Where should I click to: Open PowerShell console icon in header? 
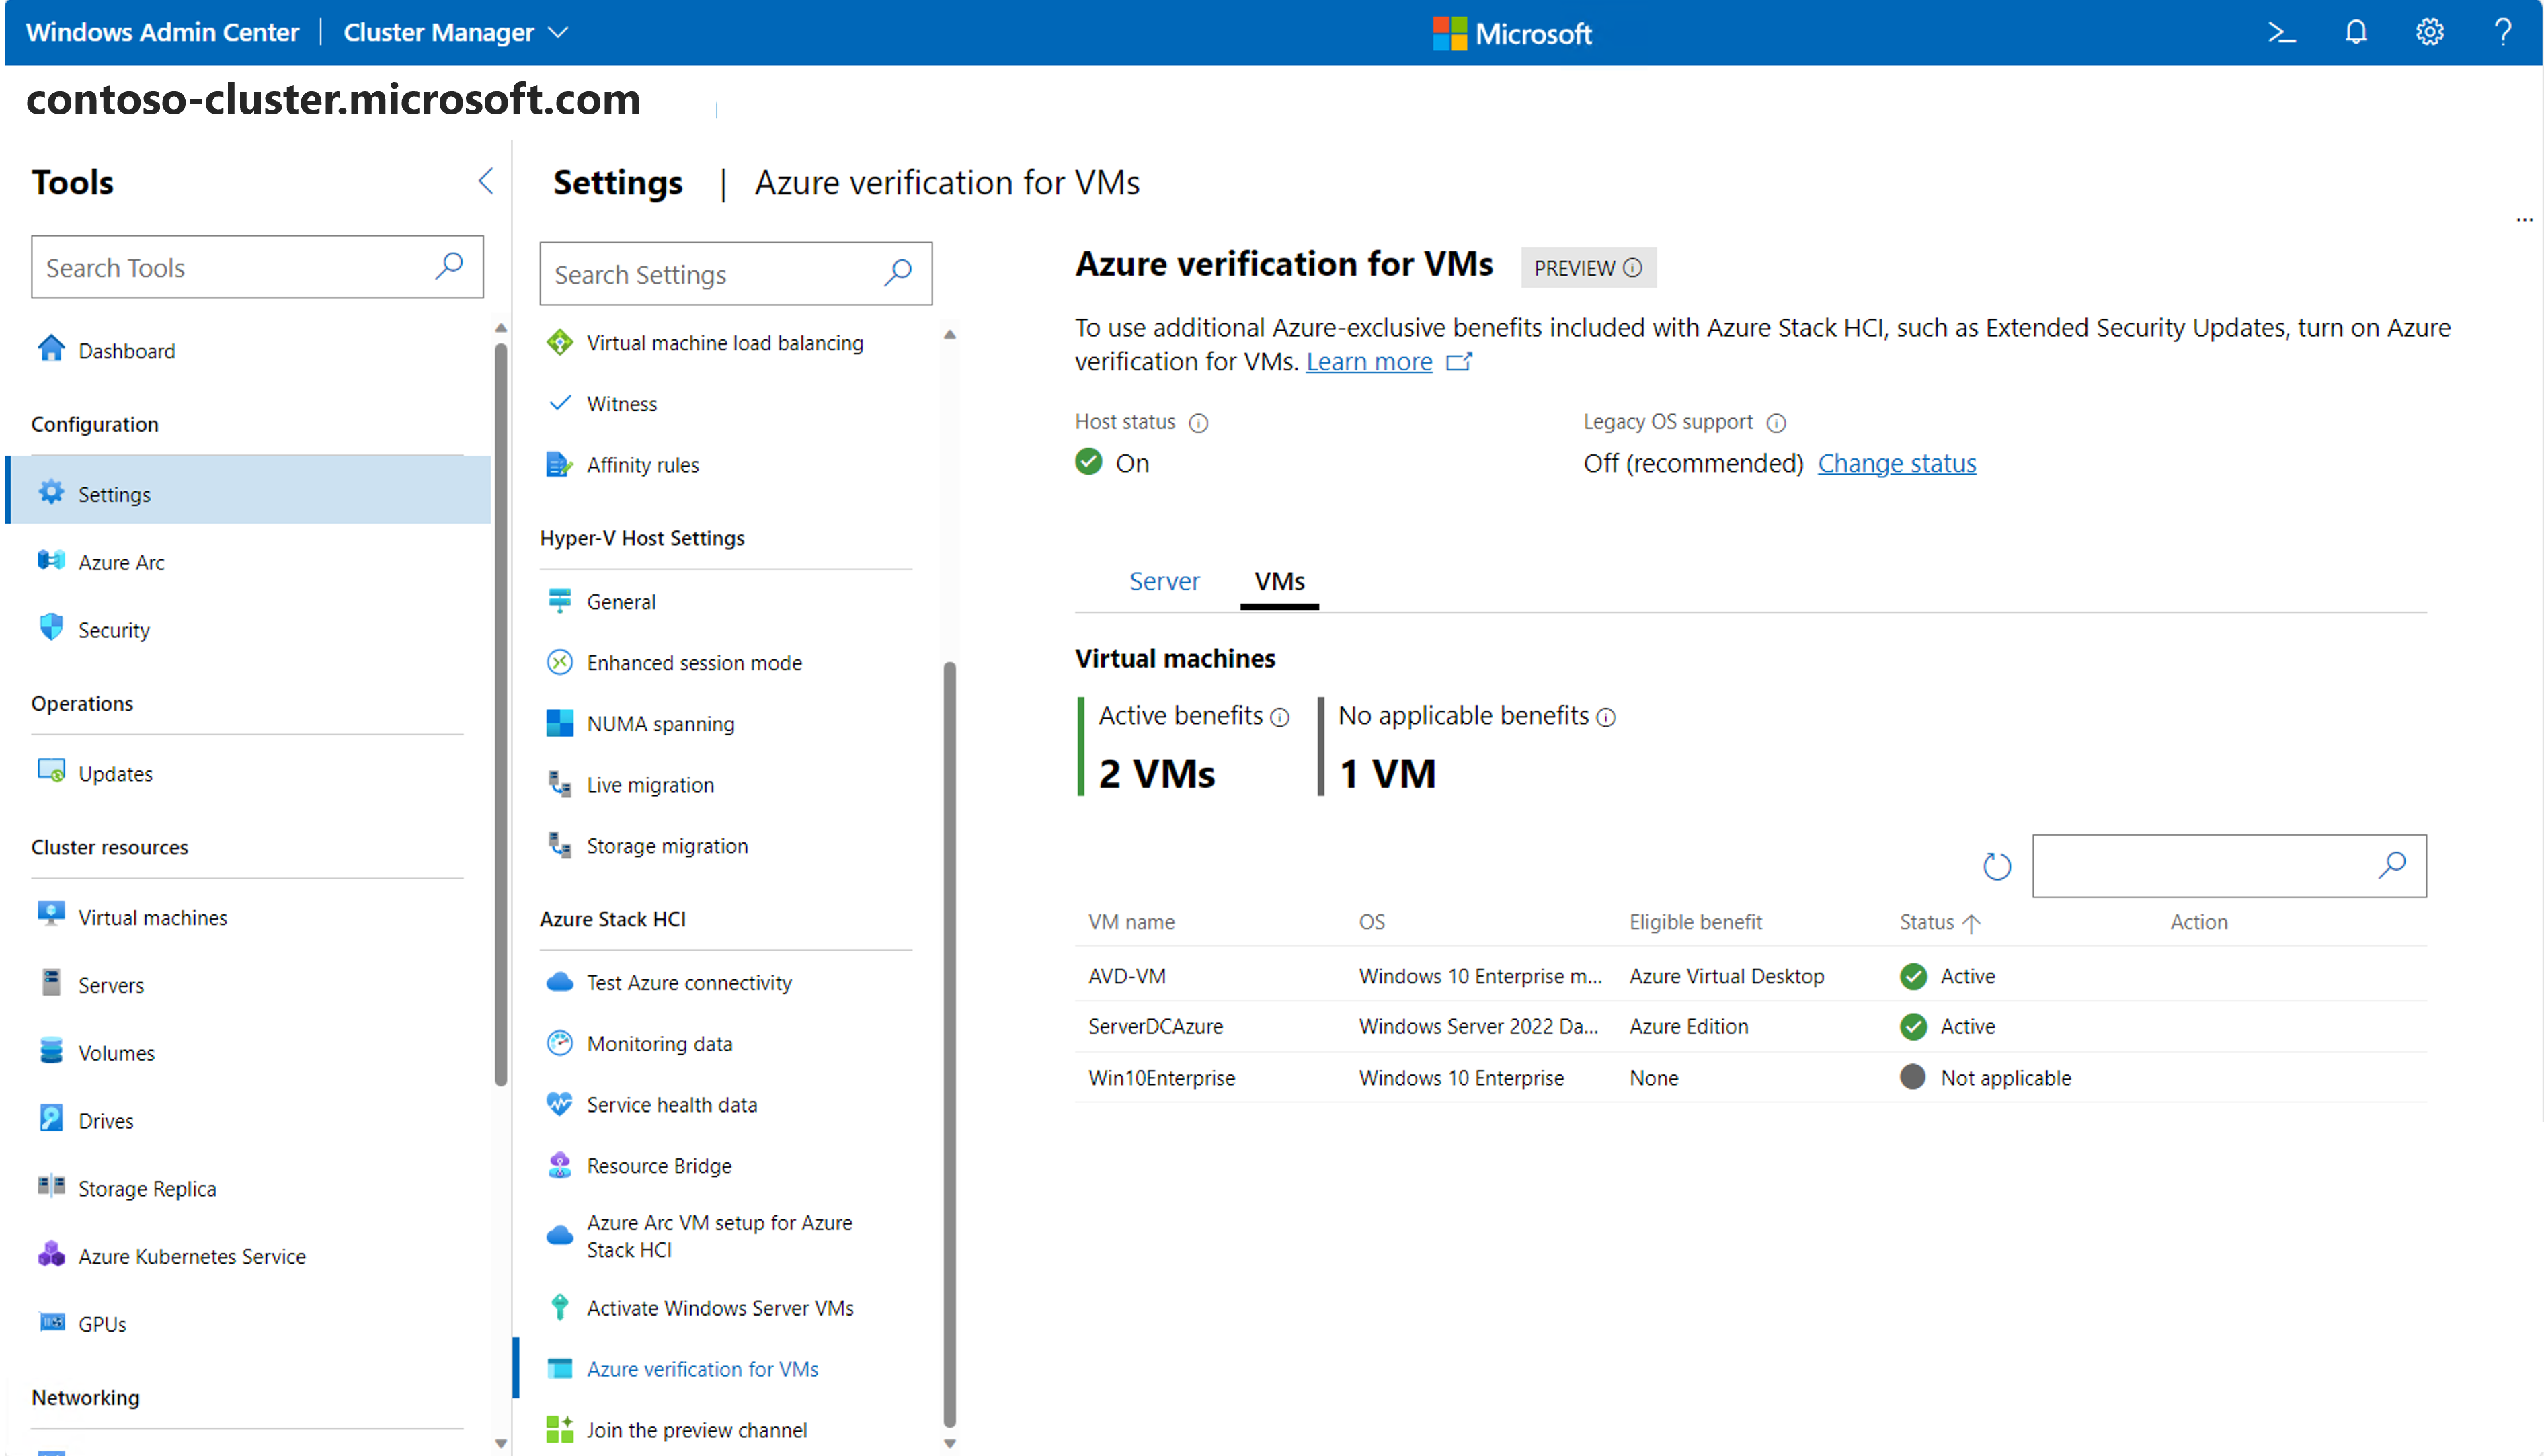2281,32
